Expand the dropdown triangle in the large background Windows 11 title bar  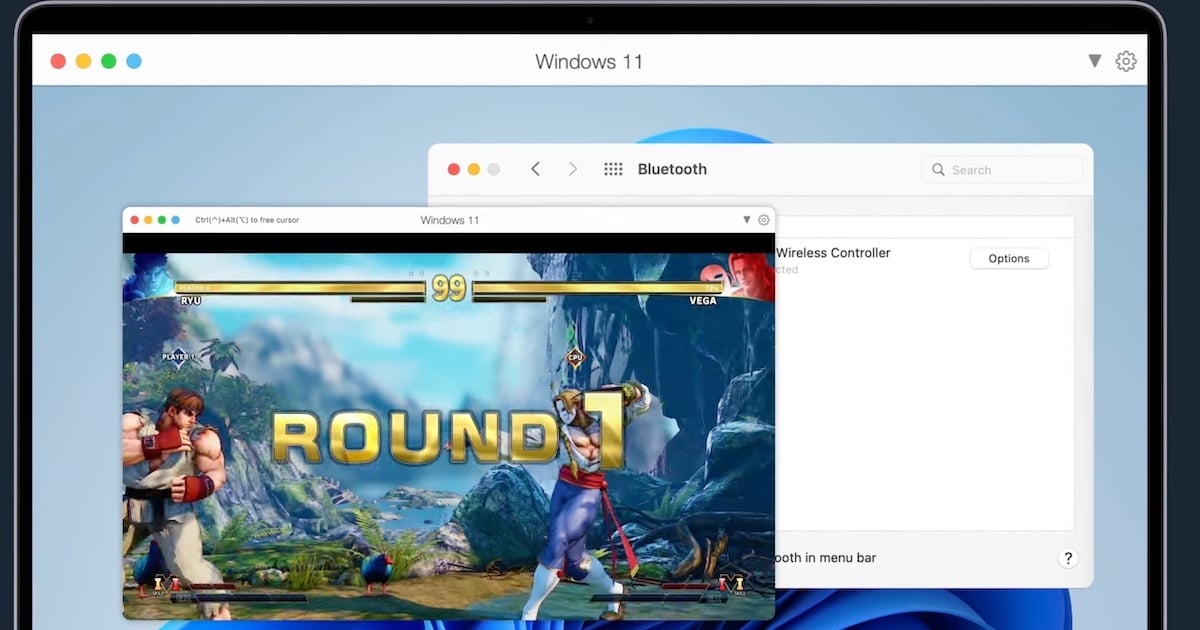(1095, 61)
